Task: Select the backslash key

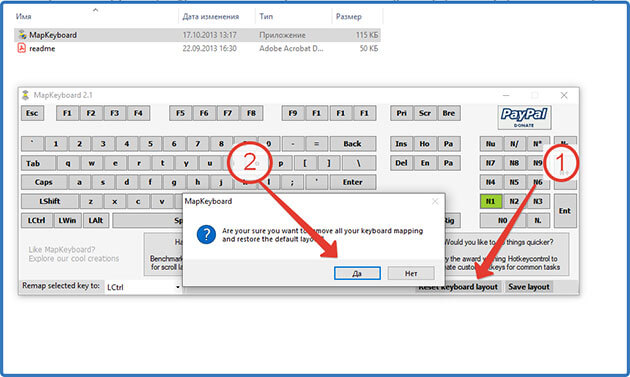Action: coord(359,163)
